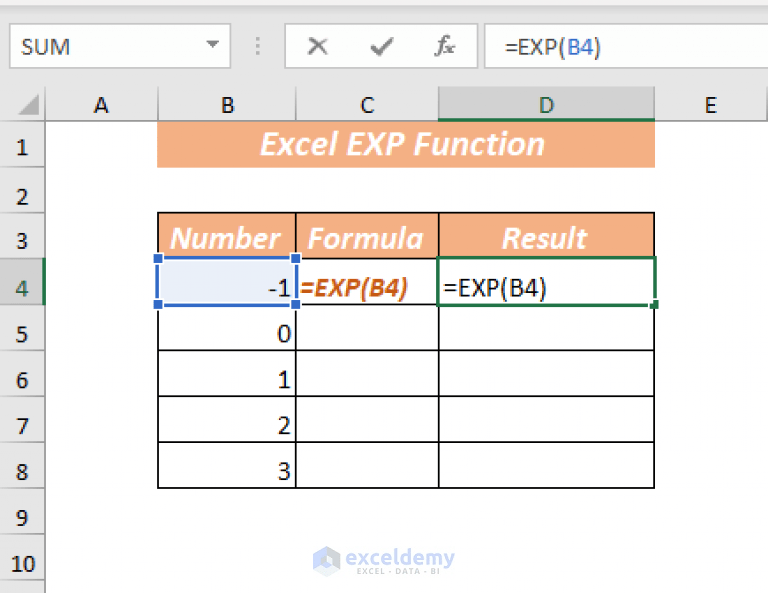Click the fill handle of cell D4
768x593 pixels.
[654, 305]
